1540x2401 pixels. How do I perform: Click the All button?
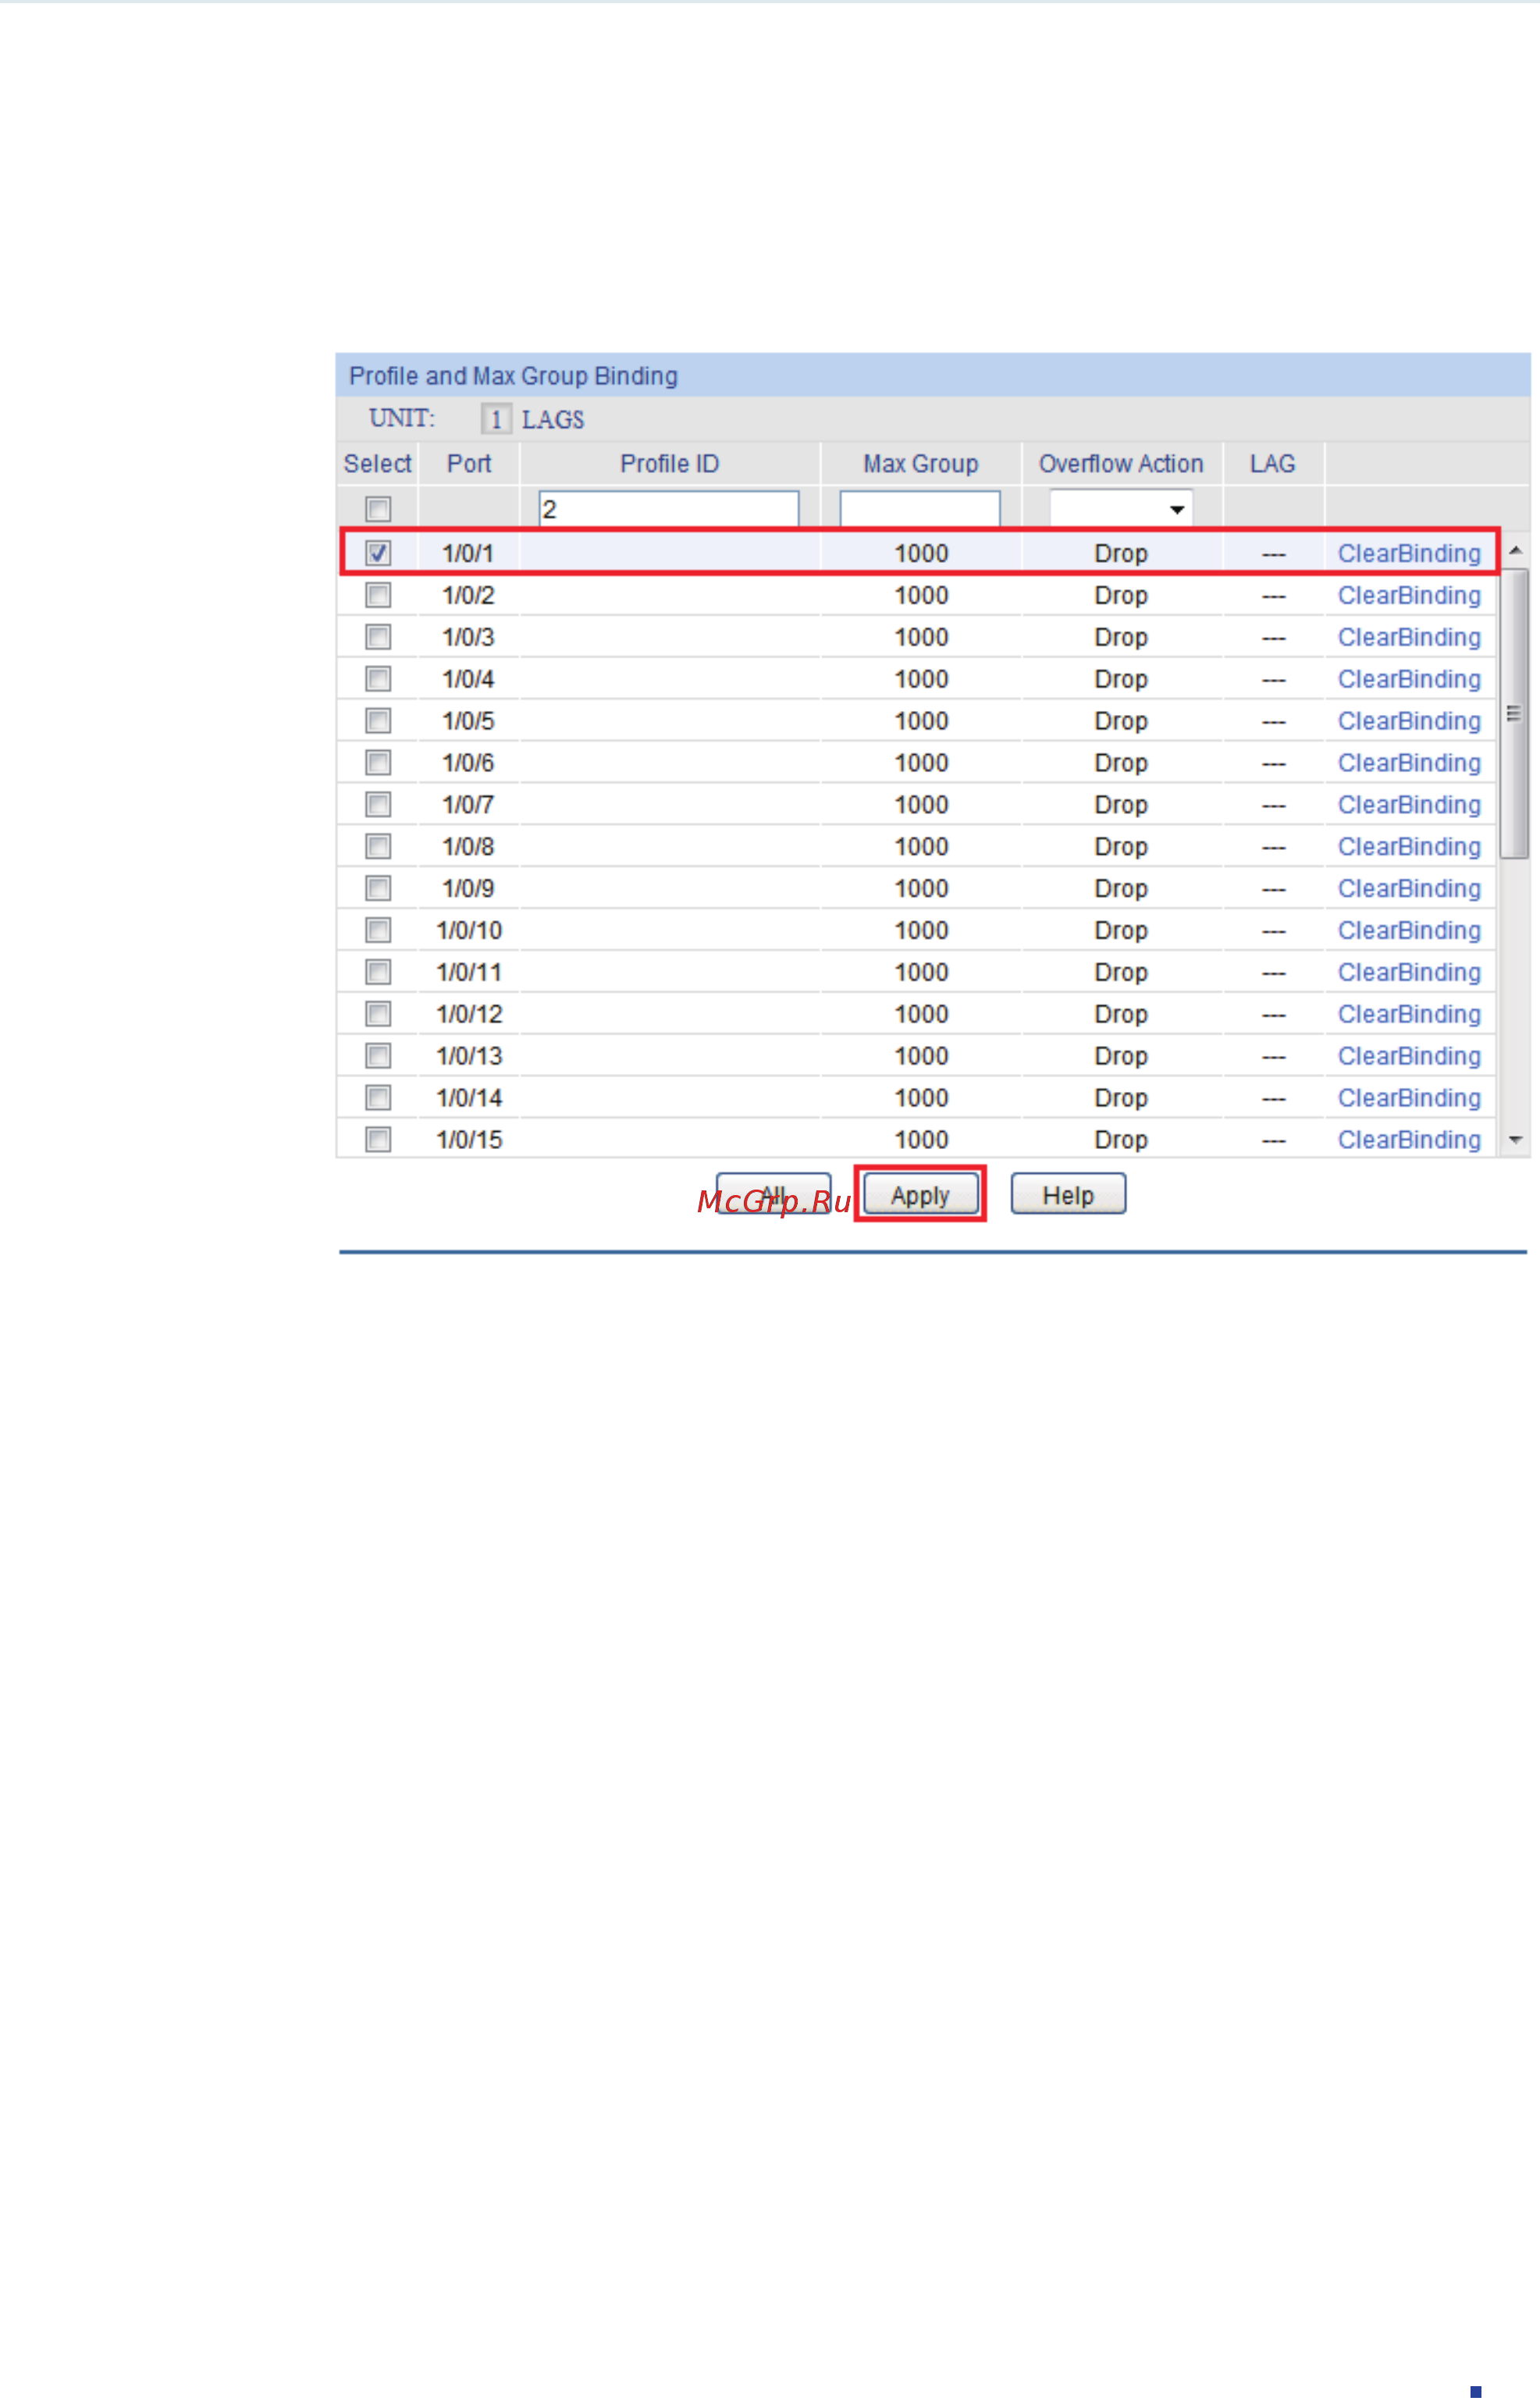click(773, 1195)
